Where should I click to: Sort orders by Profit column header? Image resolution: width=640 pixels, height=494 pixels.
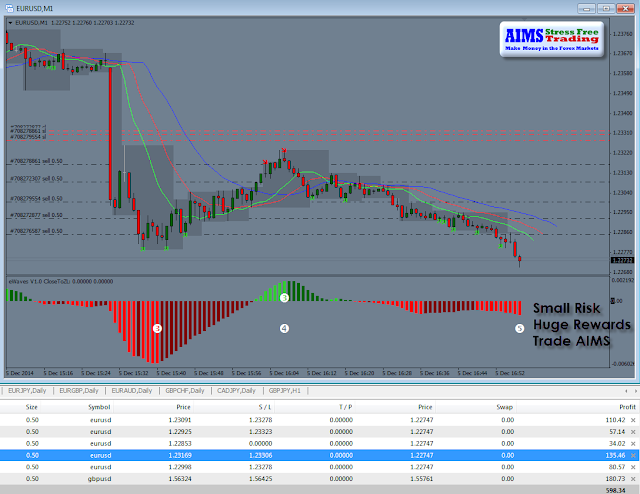pyautogui.click(x=627, y=407)
